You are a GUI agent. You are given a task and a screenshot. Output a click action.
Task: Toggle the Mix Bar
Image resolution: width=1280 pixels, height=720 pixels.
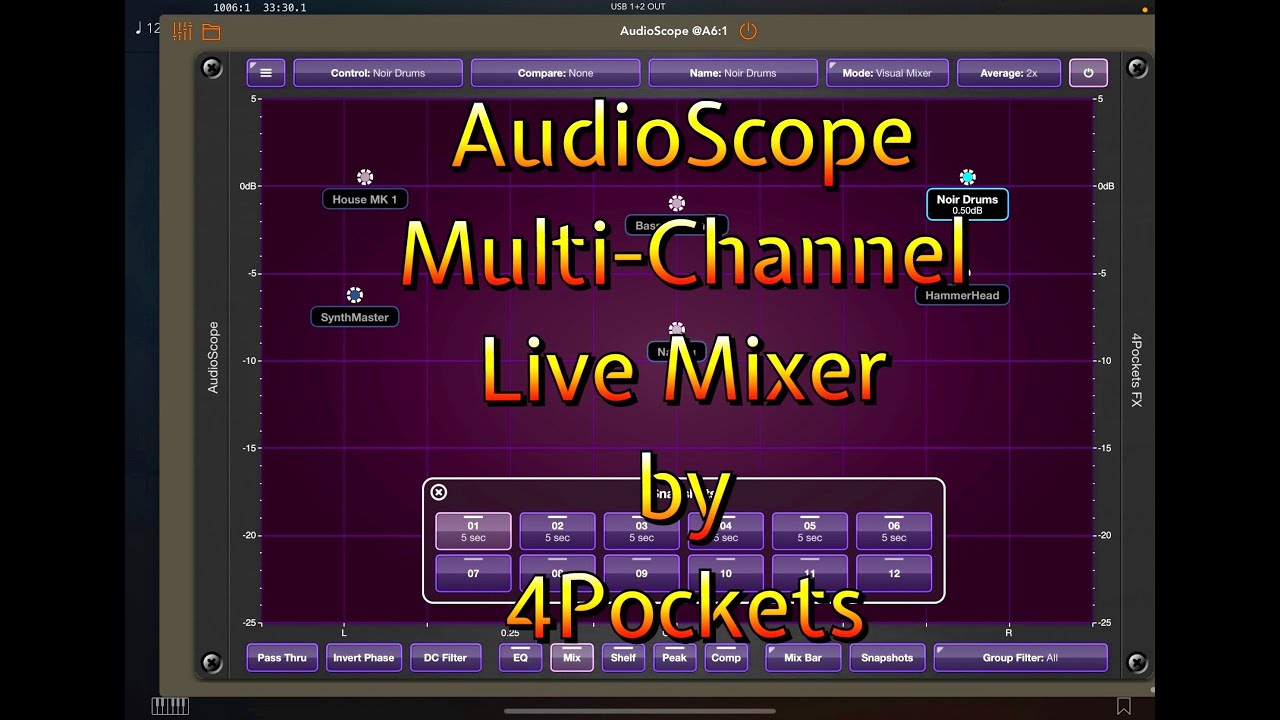coord(803,658)
